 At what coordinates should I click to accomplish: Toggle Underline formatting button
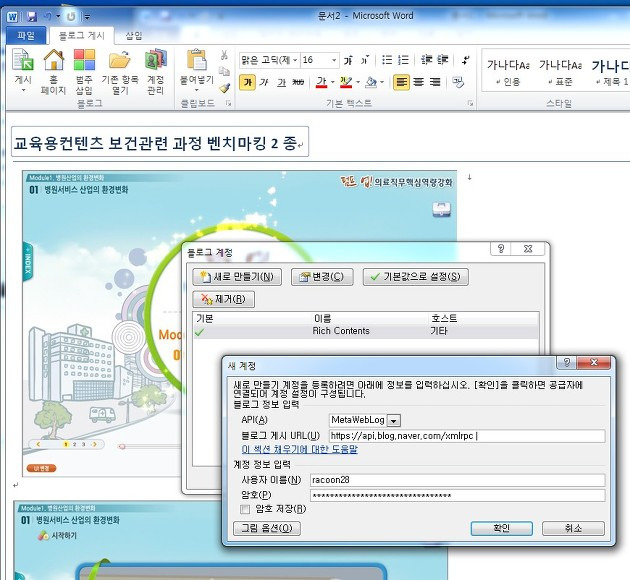point(281,82)
